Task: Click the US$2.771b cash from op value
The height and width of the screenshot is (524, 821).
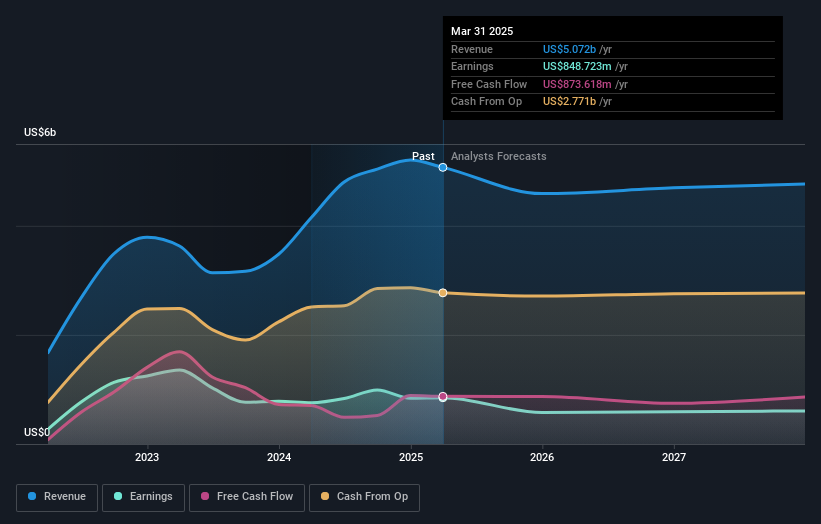Action: pyautogui.click(x=569, y=102)
